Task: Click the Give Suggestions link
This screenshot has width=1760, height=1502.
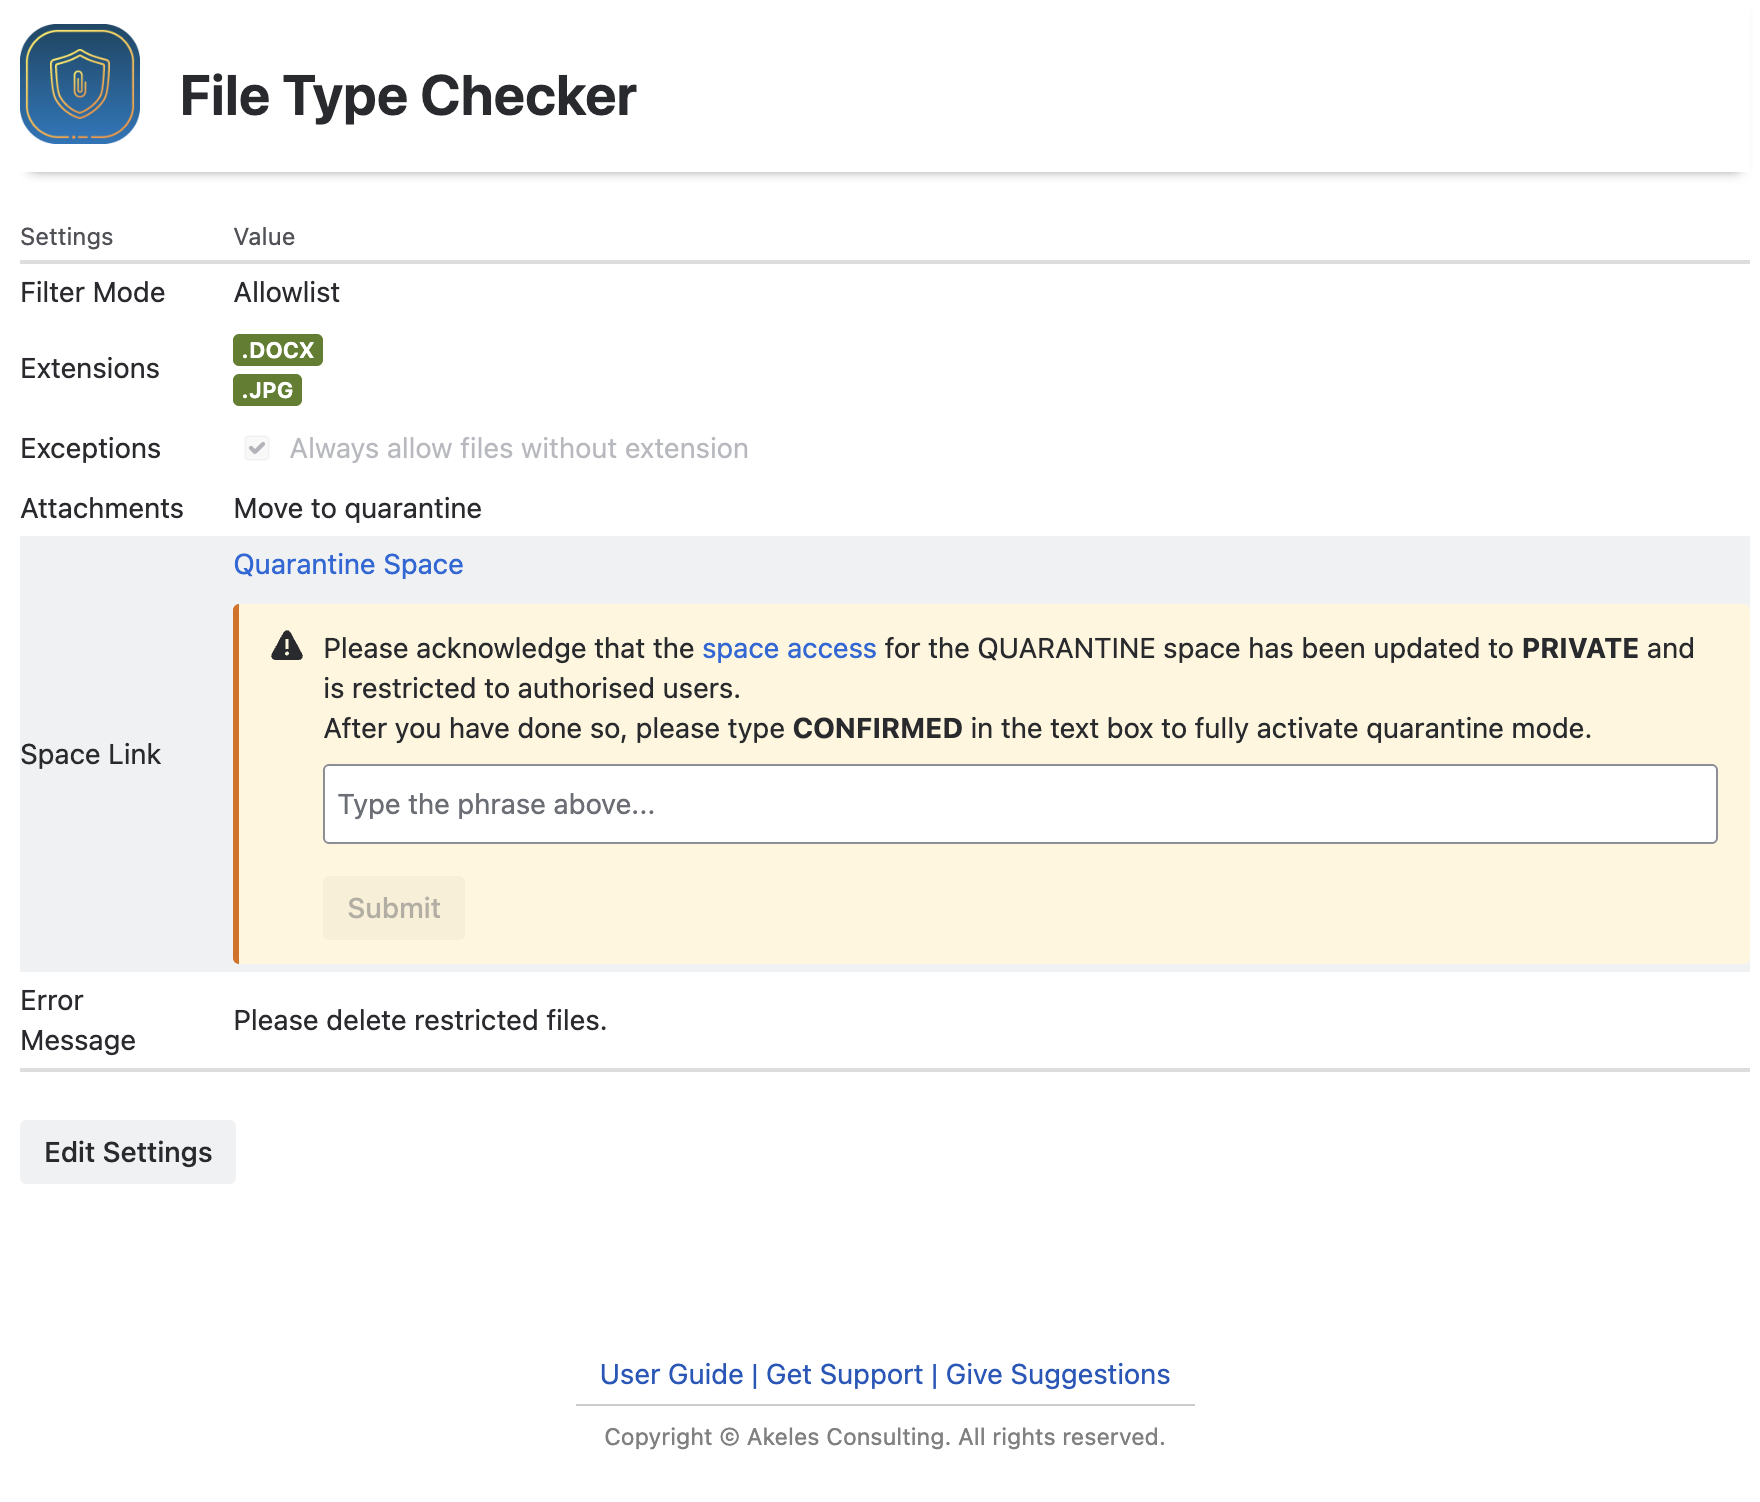Action: (x=1057, y=1374)
